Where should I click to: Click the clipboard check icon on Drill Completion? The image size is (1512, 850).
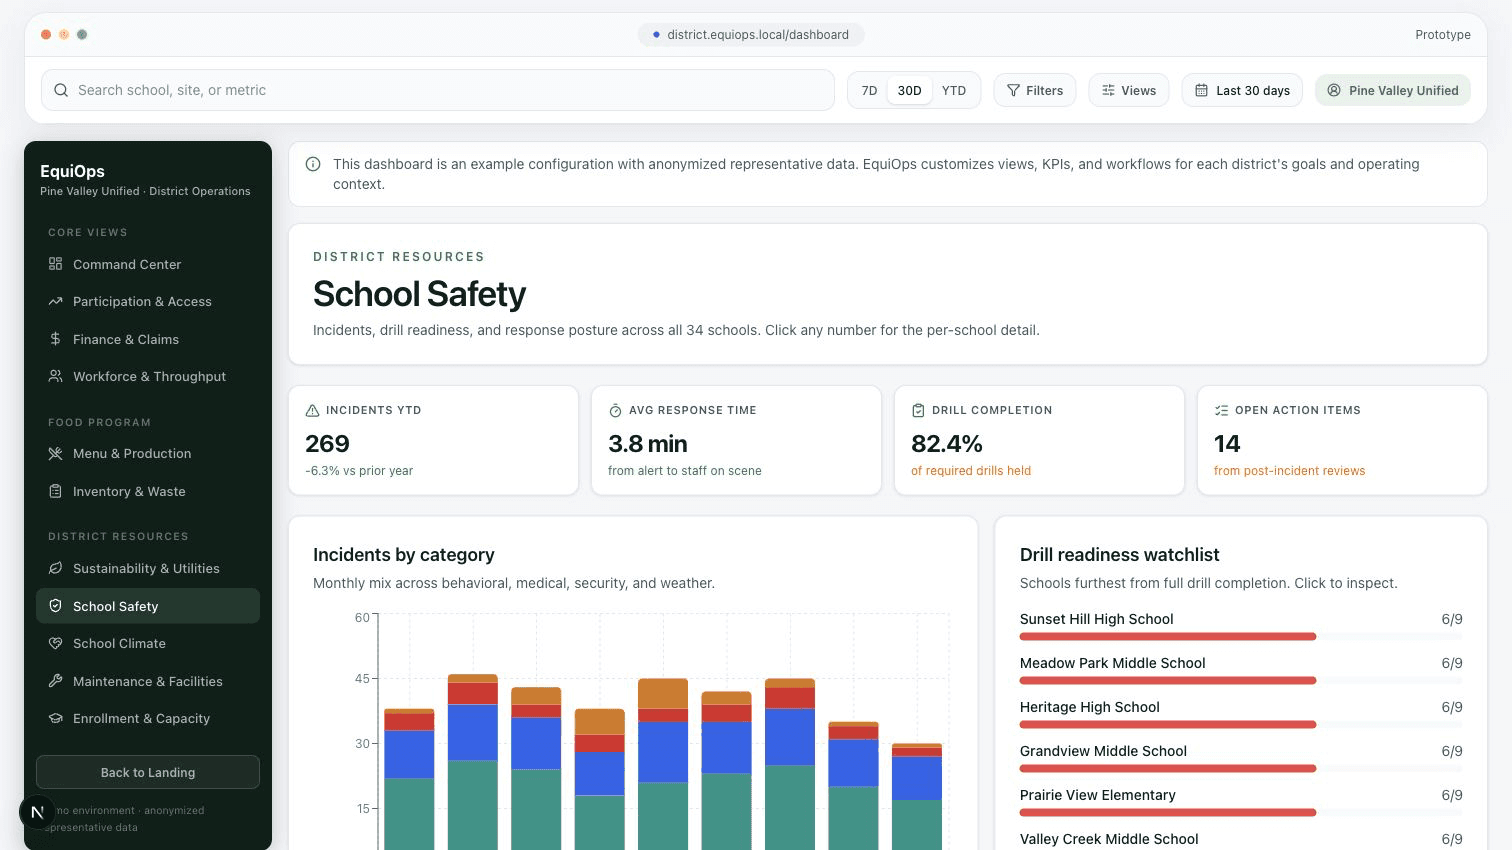click(918, 410)
